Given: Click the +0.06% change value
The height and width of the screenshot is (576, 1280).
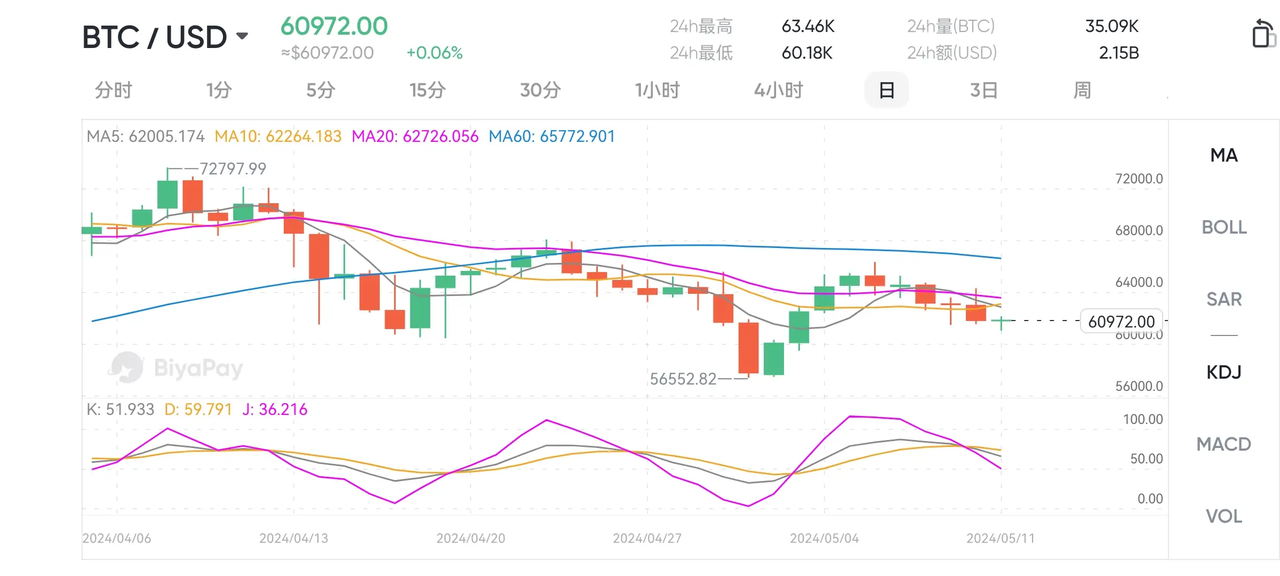Looking at the screenshot, I should pyautogui.click(x=434, y=53).
